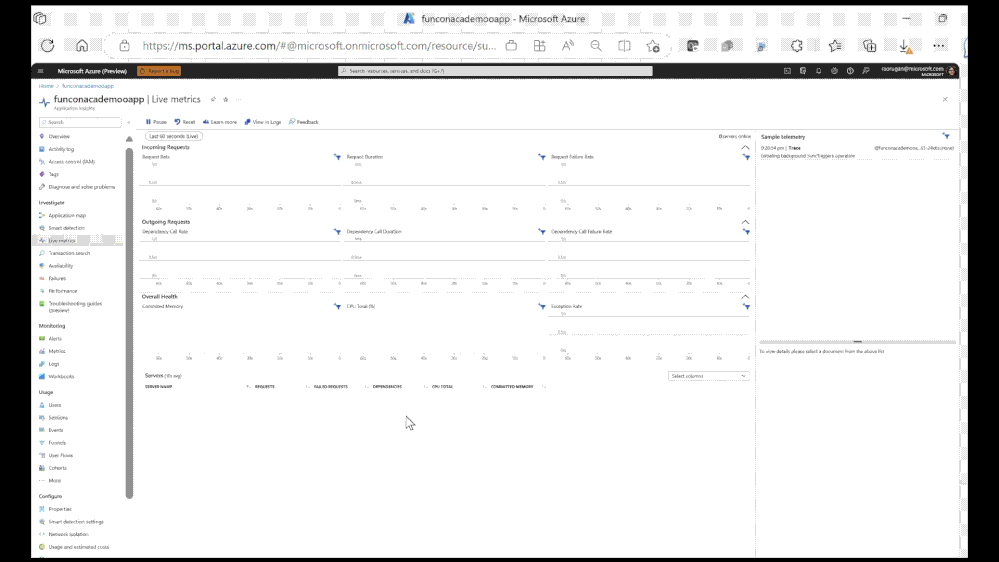The height and width of the screenshot is (562, 999).
Task: Filter the Dependency Call Duration chart
Action: tap(542, 232)
